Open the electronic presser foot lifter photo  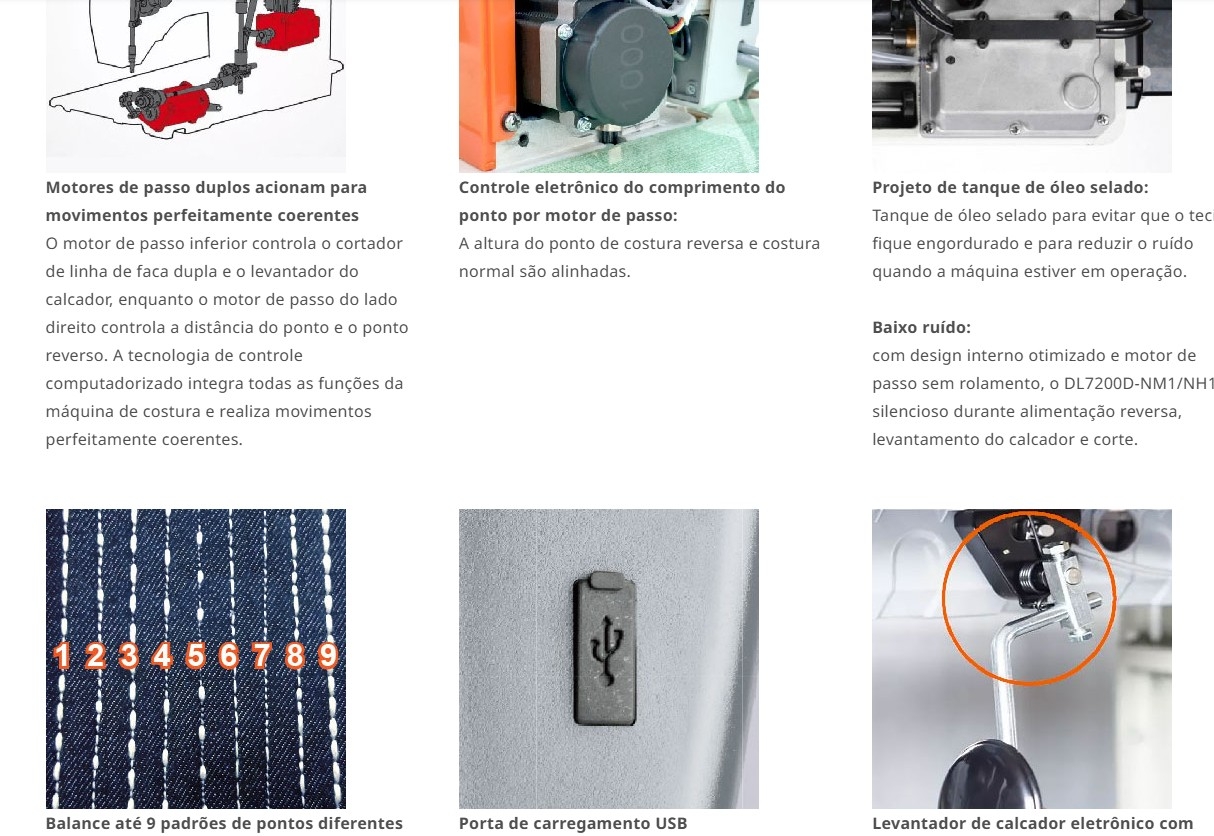(x=1022, y=659)
